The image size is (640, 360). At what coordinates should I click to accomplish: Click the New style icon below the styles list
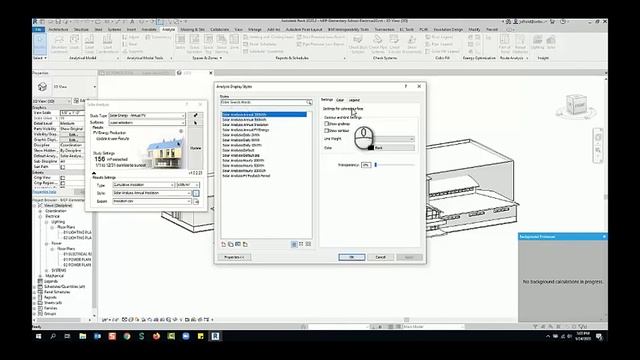tap(224, 244)
